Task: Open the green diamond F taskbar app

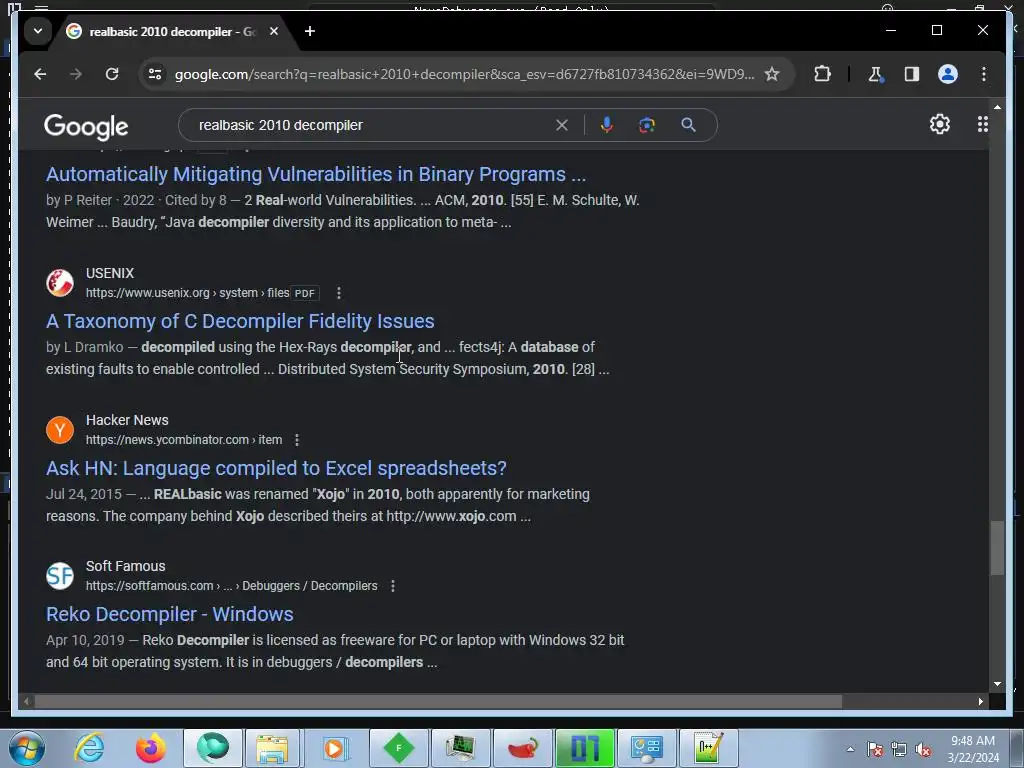Action: 398,748
